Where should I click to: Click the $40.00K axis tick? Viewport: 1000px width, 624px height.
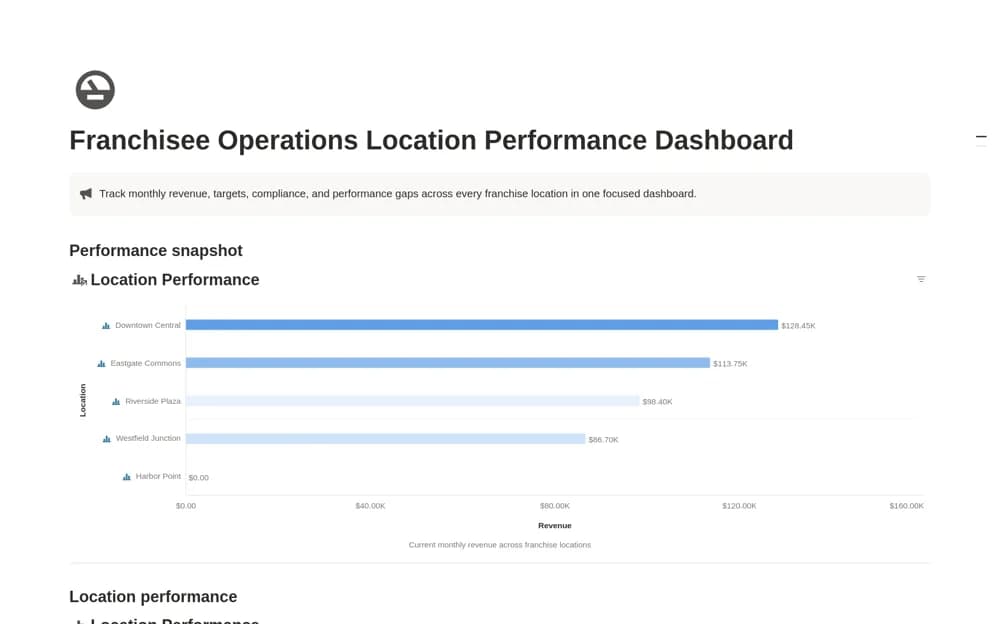(x=371, y=505)
